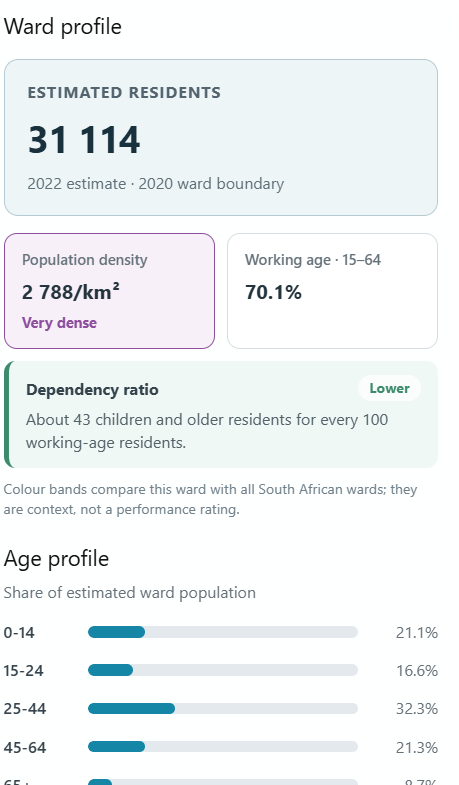
Task: Click the Dependency ratio description text
Action: [x=207, y=431]
